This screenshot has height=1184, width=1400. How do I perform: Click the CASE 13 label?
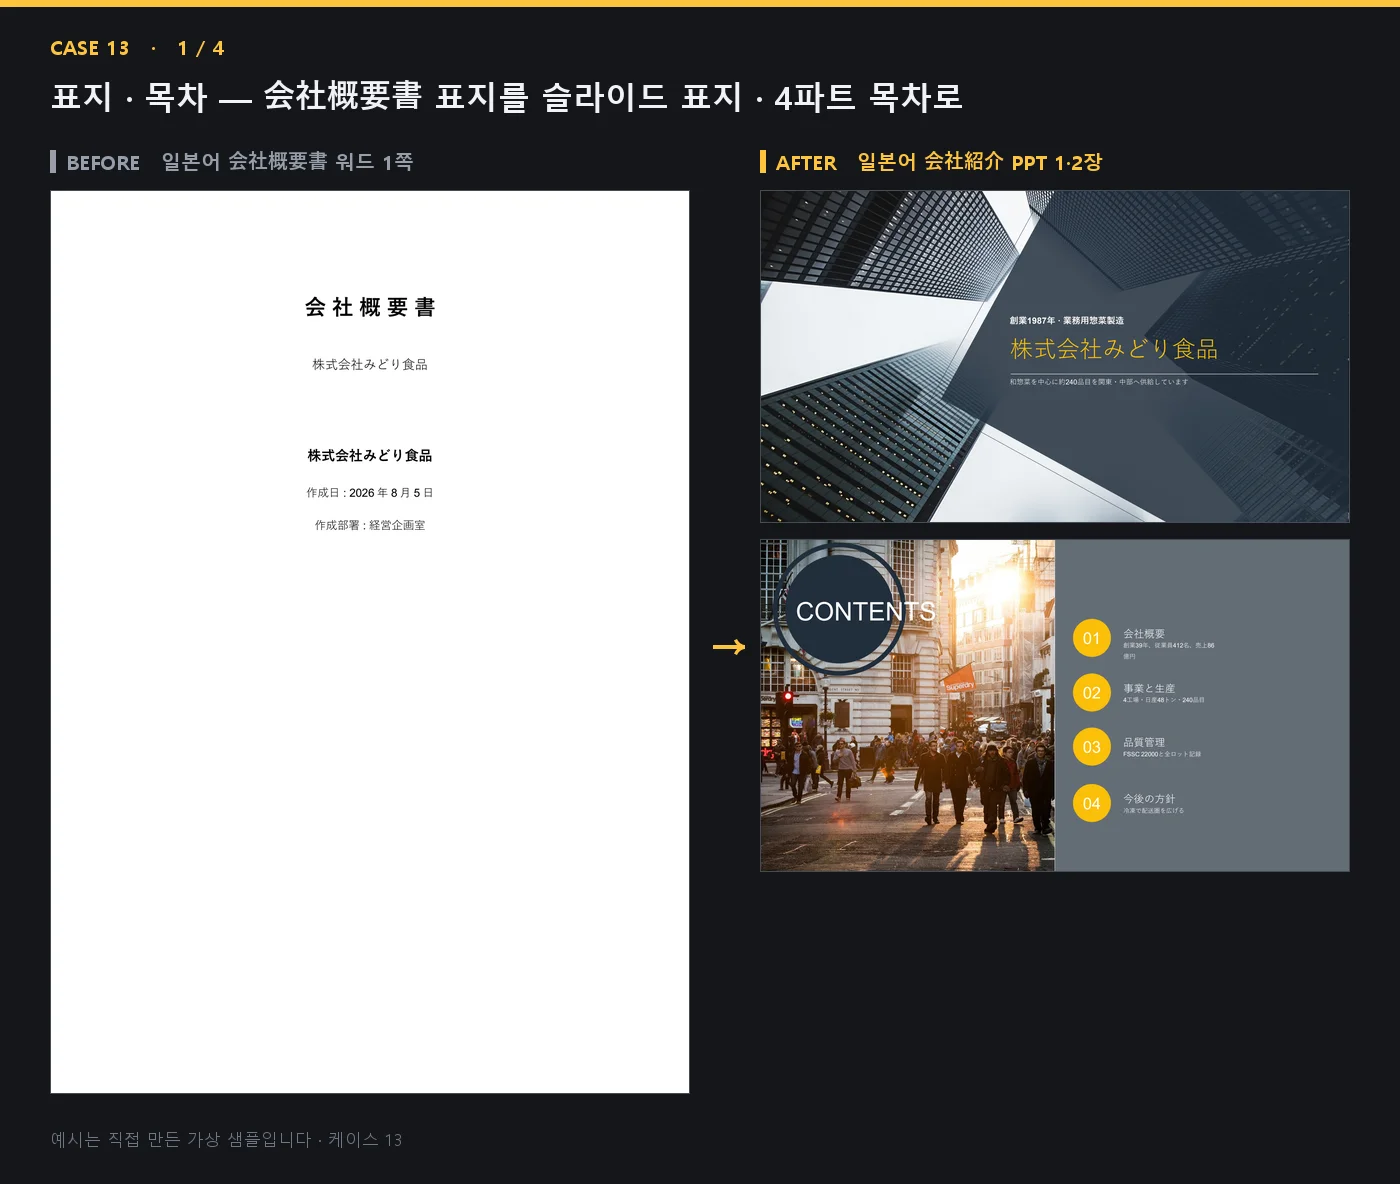tap(90, 48)
